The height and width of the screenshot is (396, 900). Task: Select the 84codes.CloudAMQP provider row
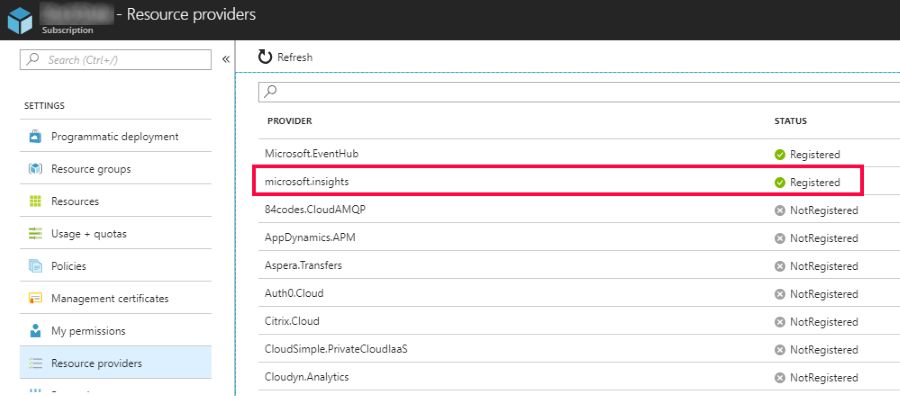point(579,210)
